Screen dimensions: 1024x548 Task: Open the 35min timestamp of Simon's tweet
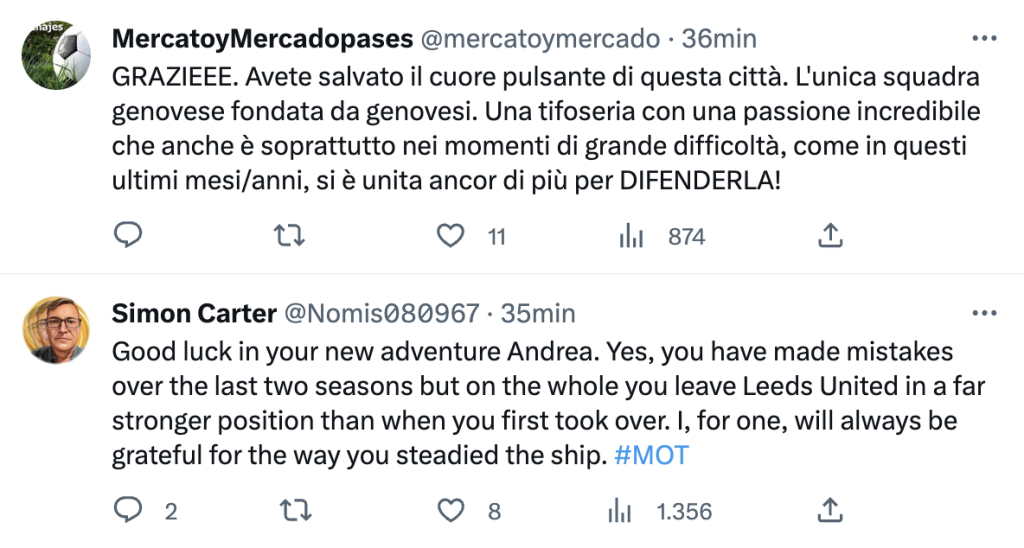[x=537, y=314]
